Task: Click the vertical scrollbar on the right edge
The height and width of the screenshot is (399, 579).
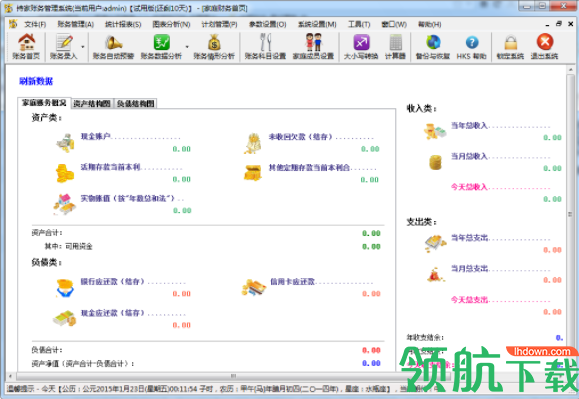Action: [570, 214]
